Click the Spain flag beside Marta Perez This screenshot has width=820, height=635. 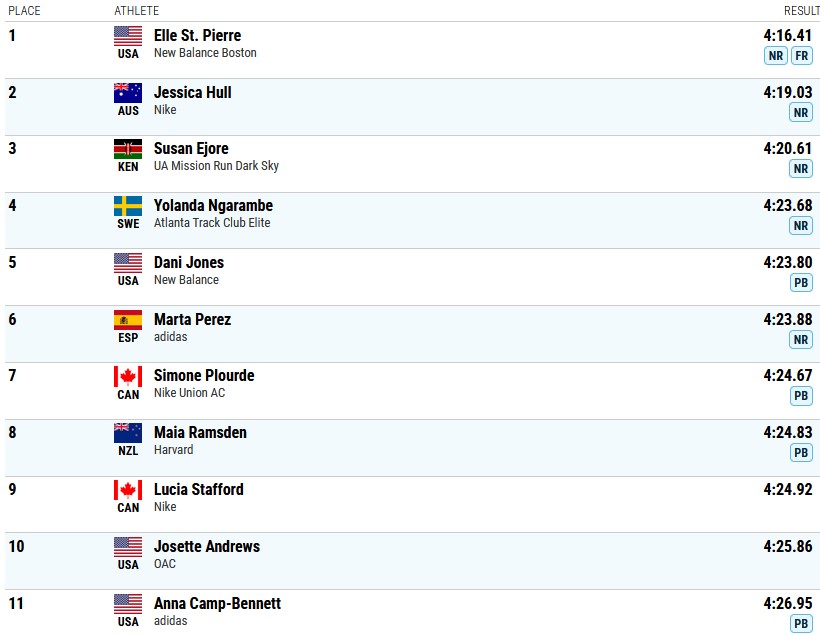(128, 320)
